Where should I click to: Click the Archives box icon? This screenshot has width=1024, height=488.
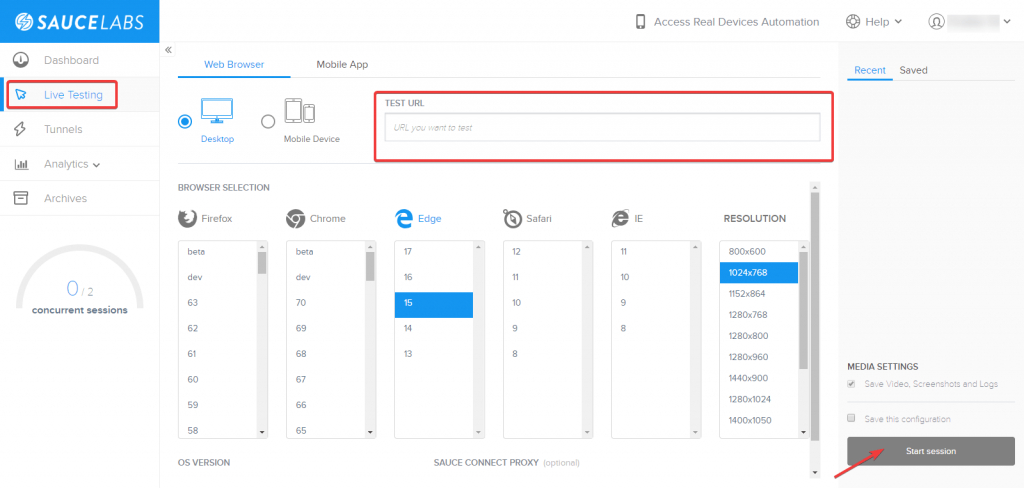[x=20, y=198]
